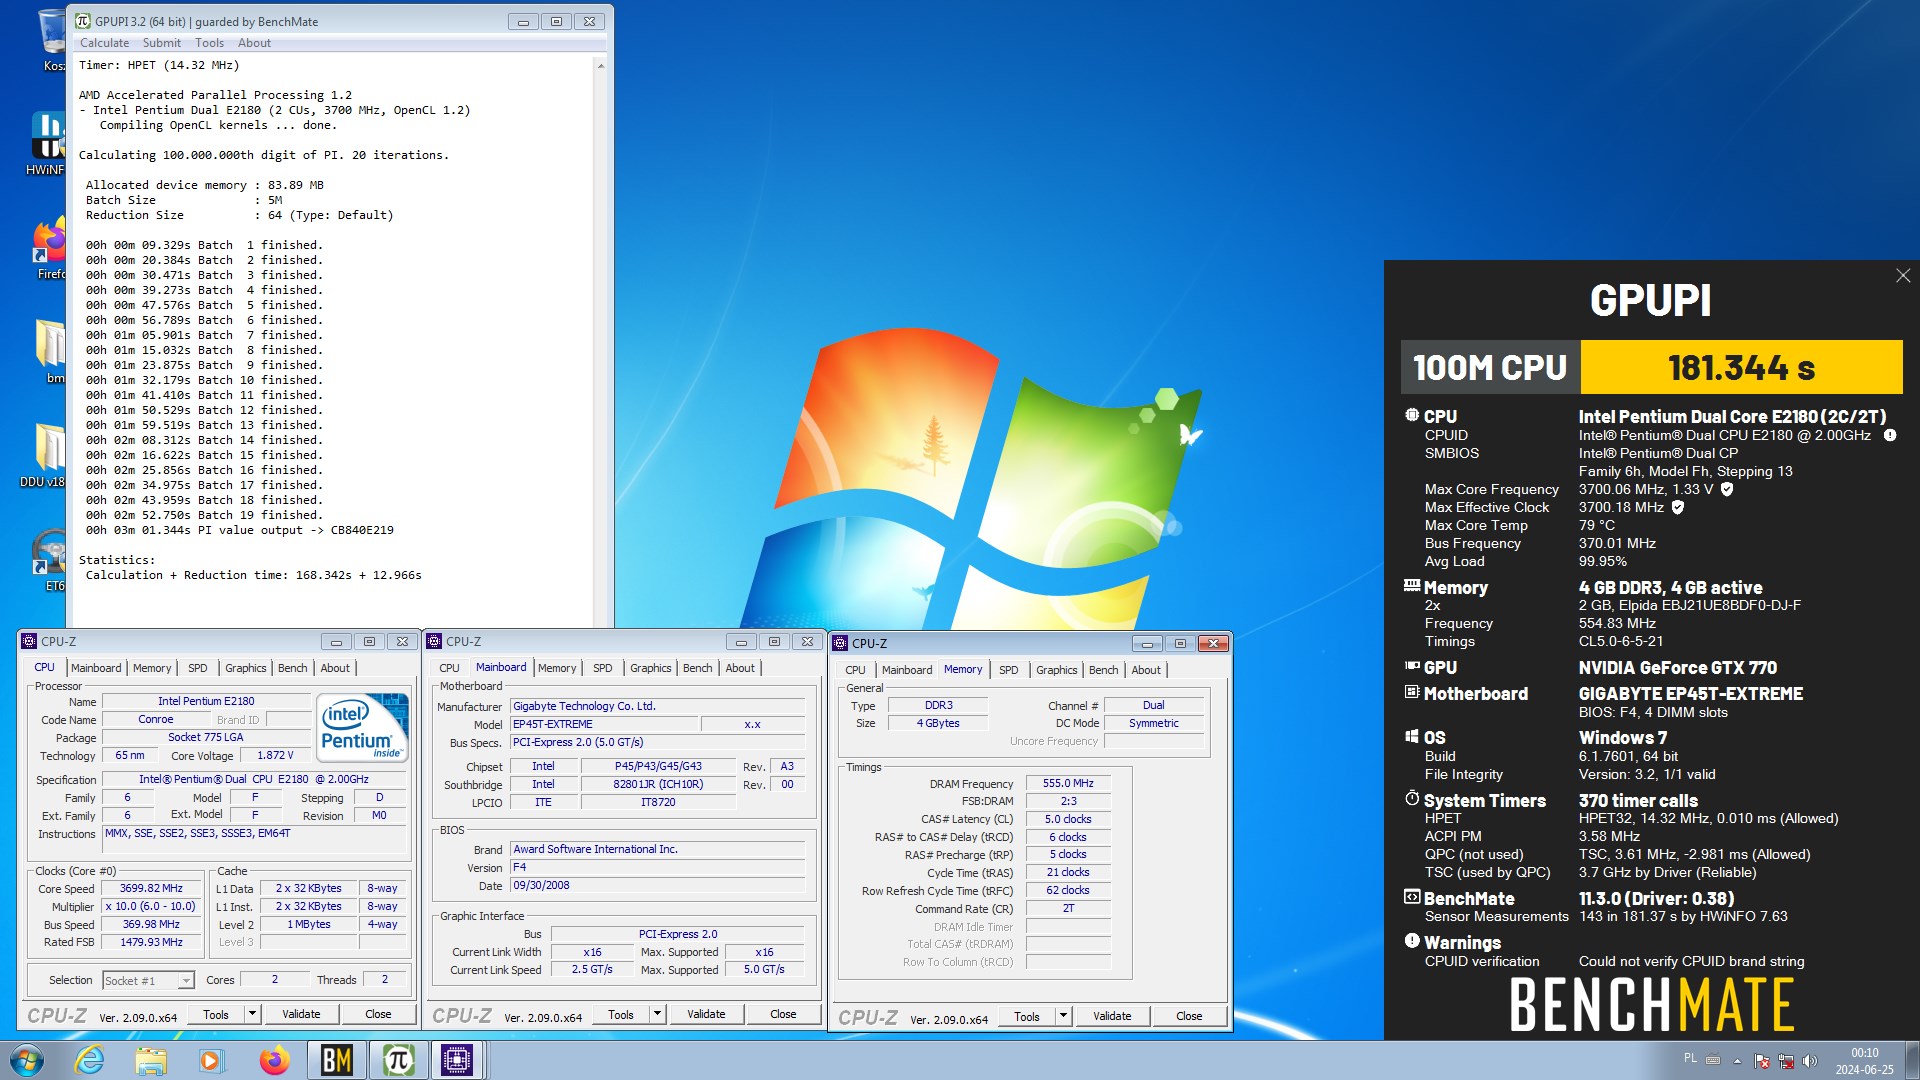Expand Tools dropdown arrow in the middle CPU-Z window

[x=657, y=1014]
